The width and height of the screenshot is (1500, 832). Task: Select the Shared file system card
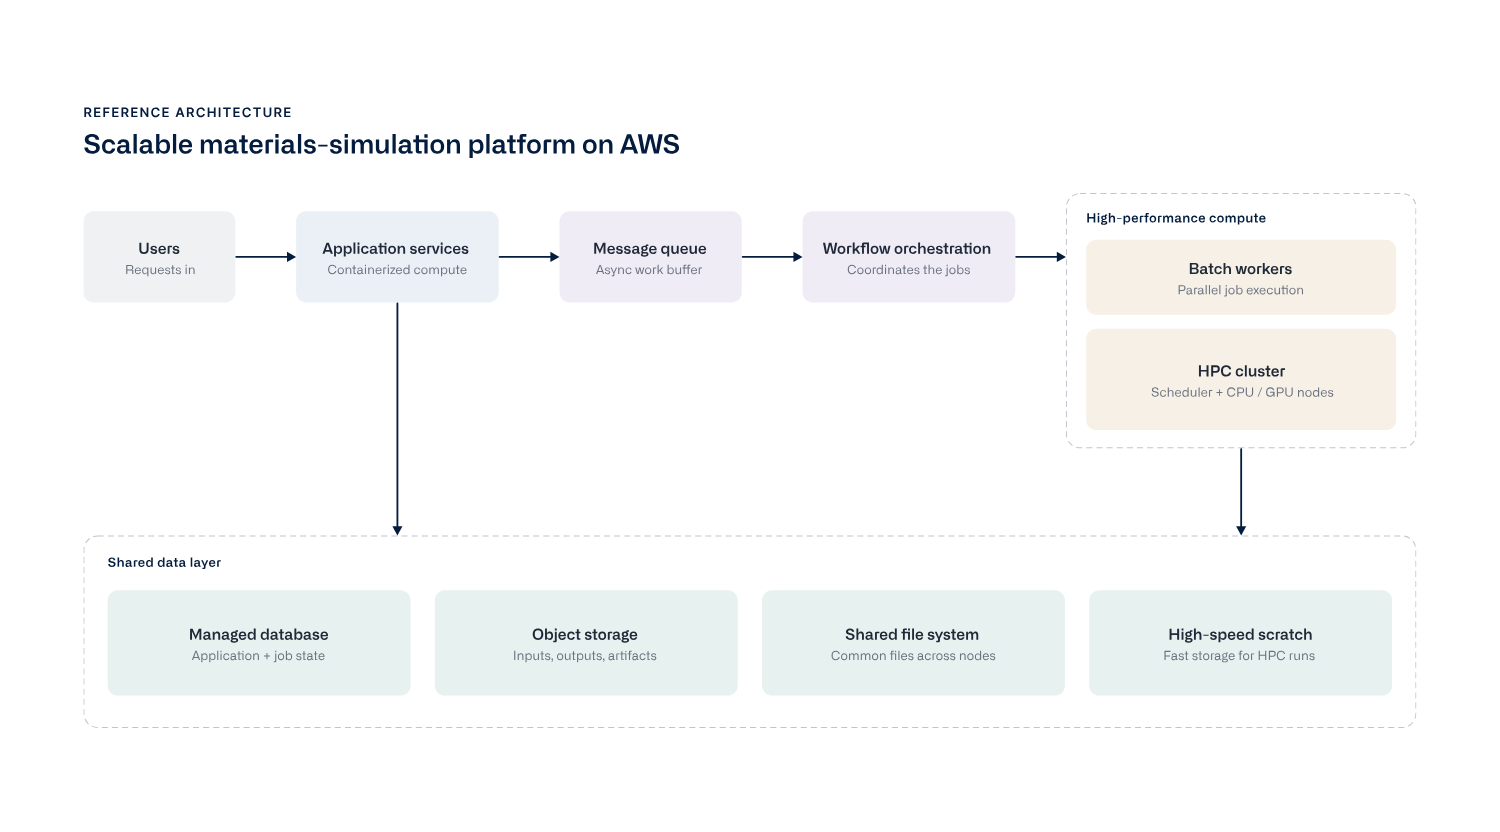tap(913, 643)
